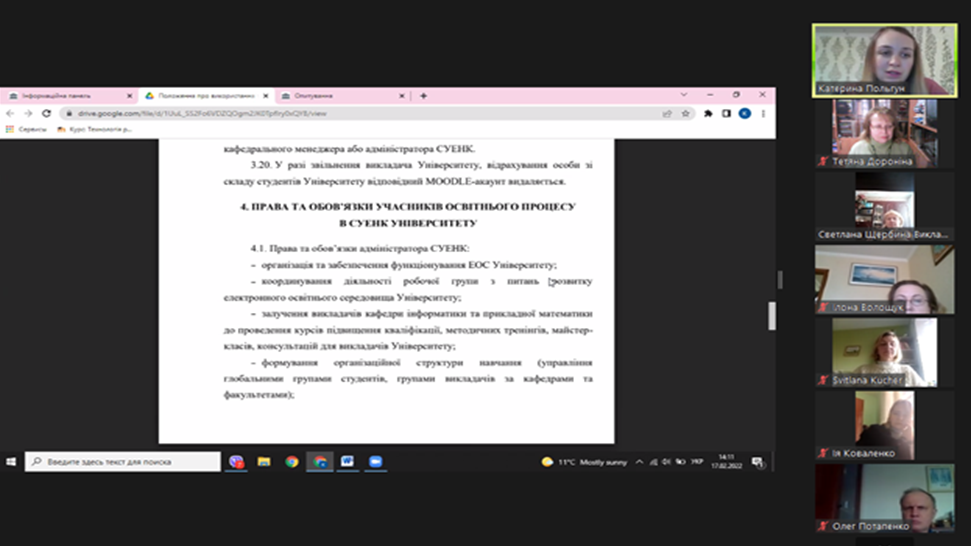Open the first Chrome taskbar icon
Viewport: 971px width, 546px height.
292,462
